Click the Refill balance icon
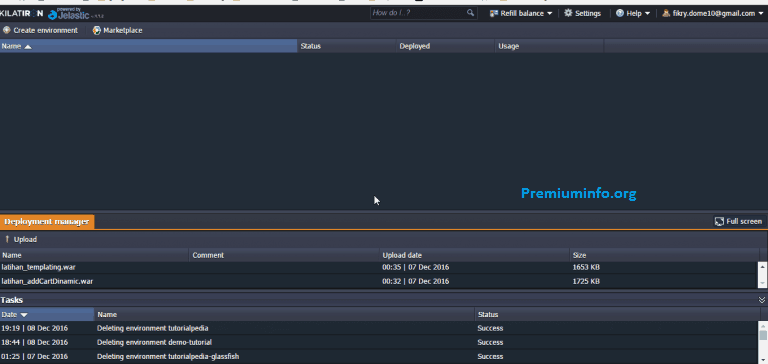This screenshot has height=364, width=768. [494, 13]
